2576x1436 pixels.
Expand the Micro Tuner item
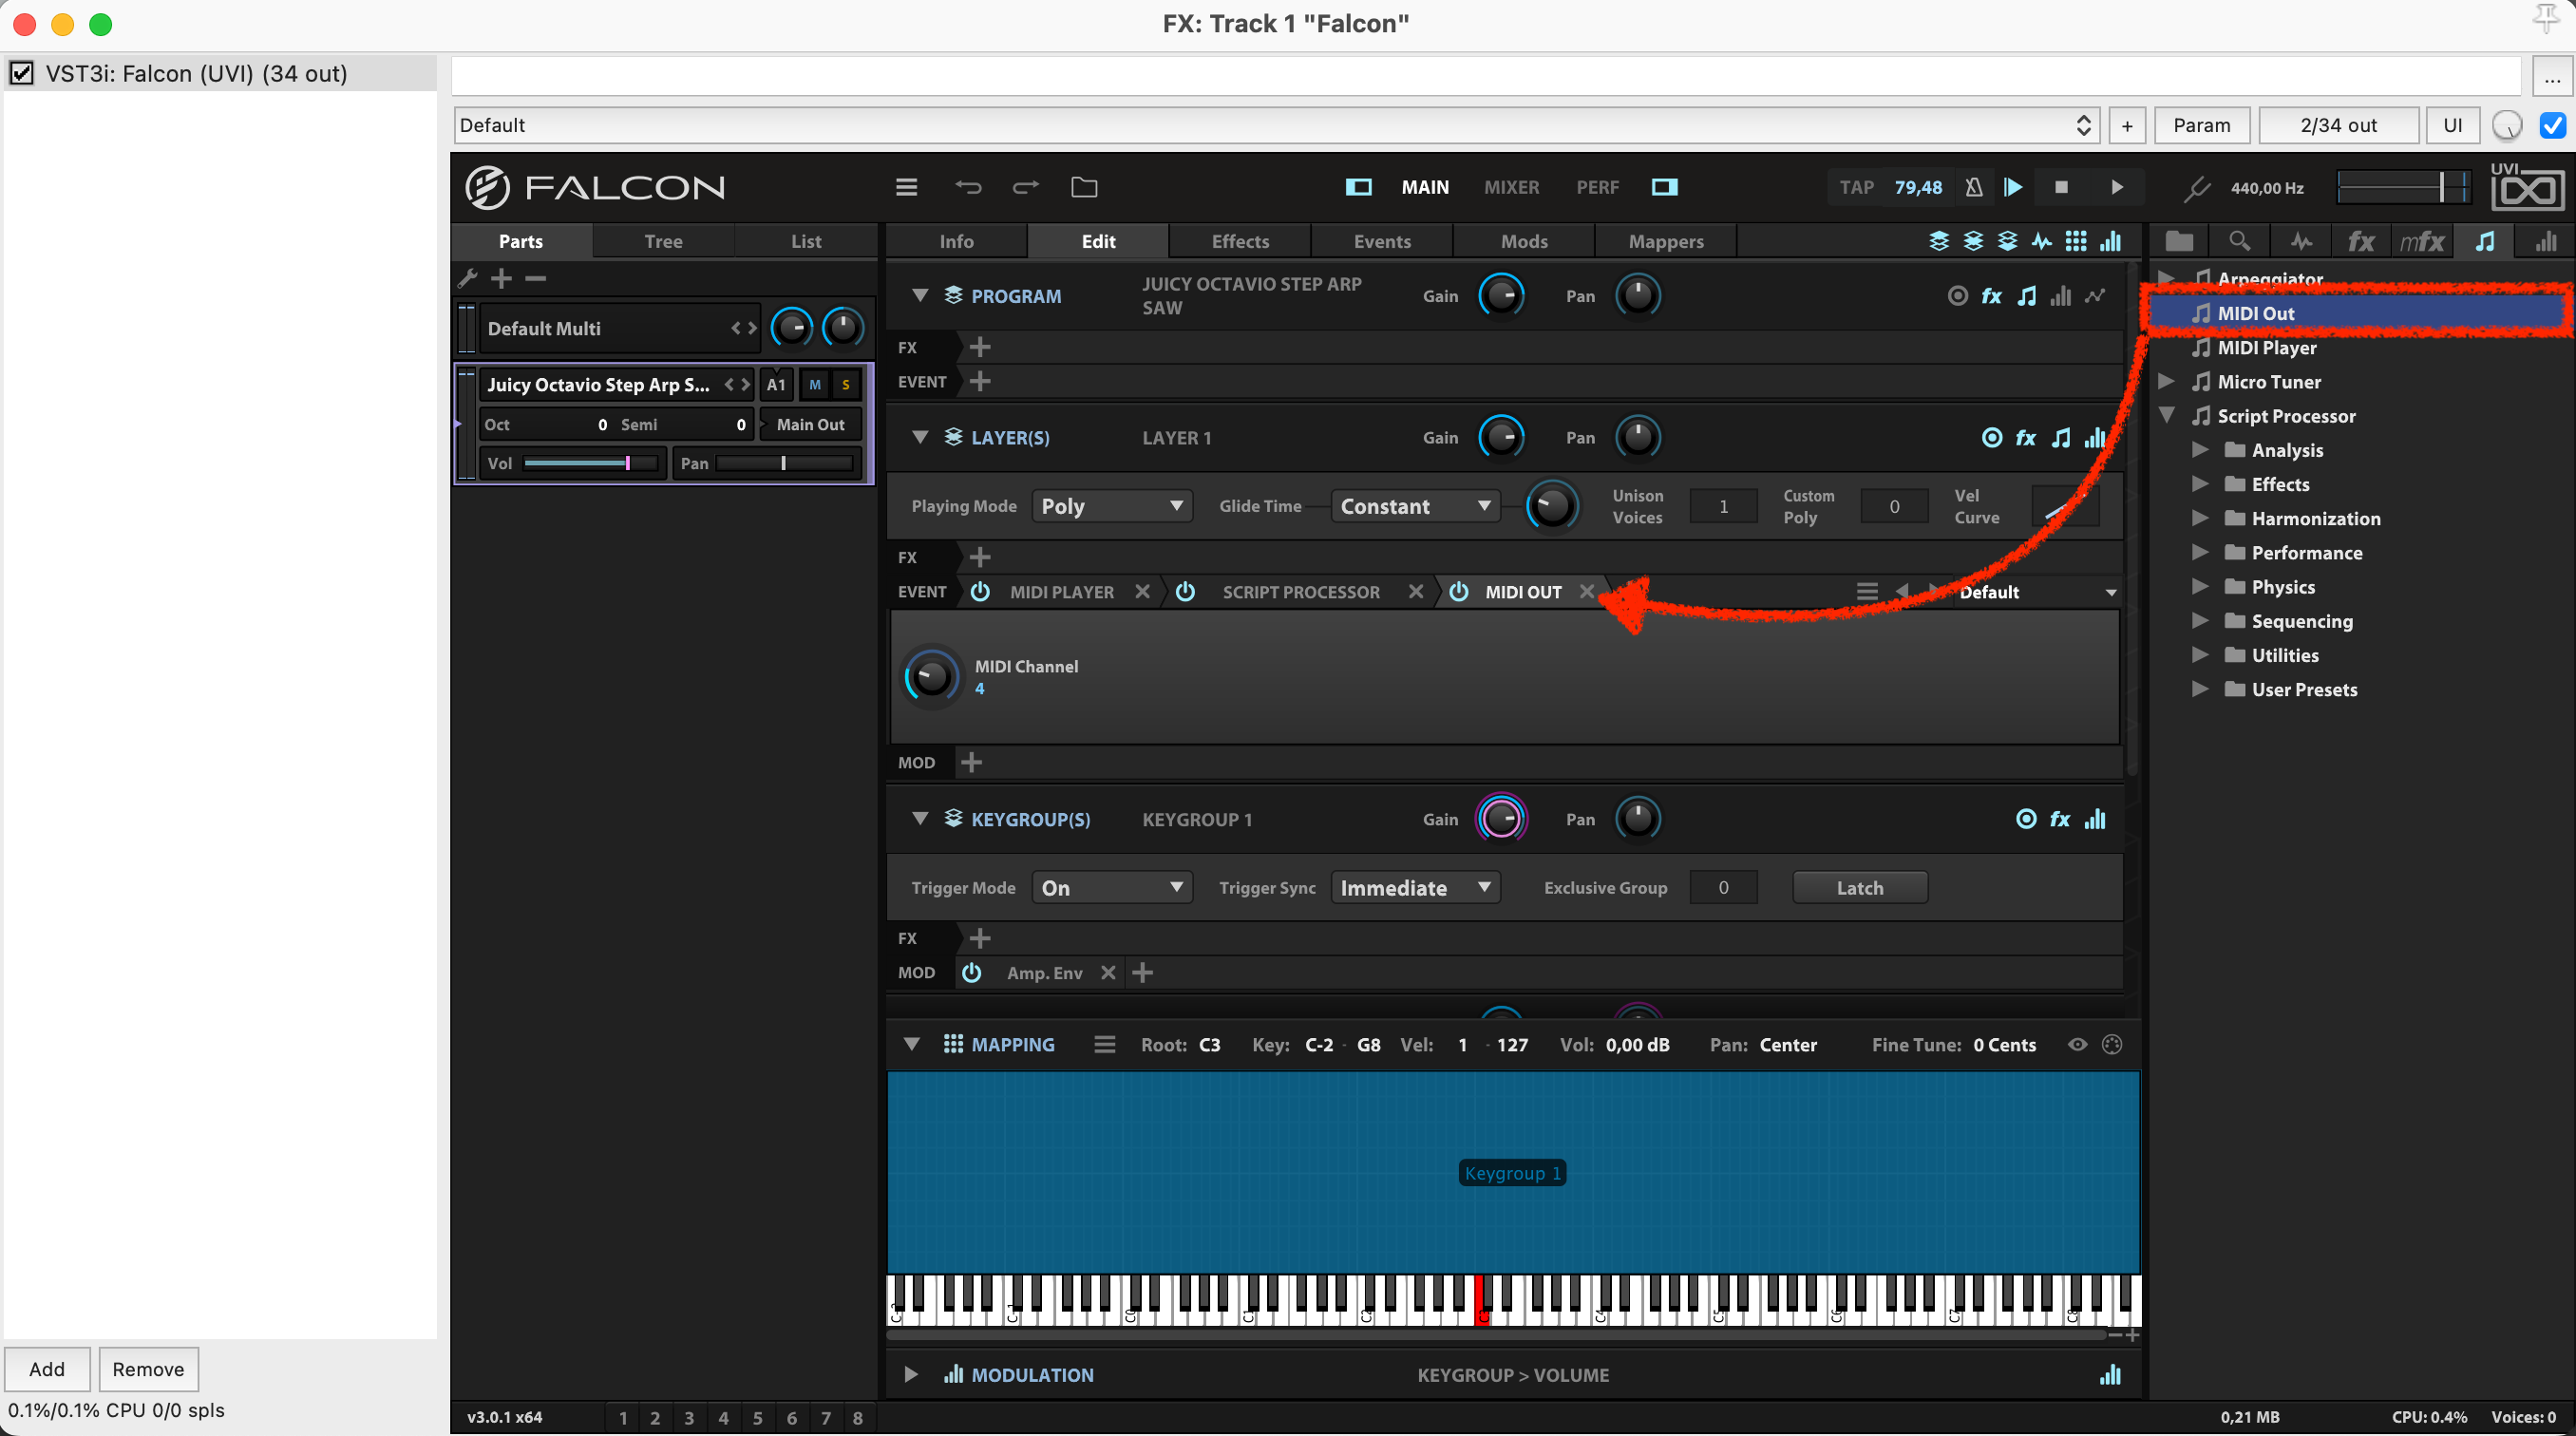pyautogui.click(x=2166, y=381)
